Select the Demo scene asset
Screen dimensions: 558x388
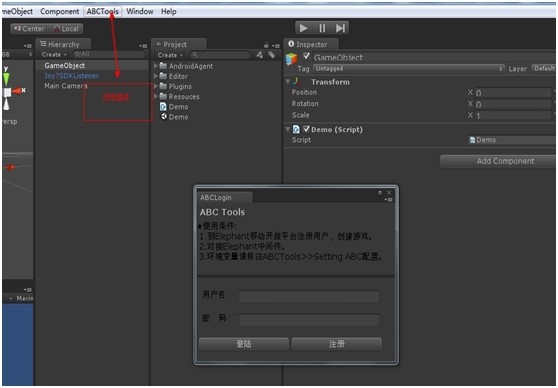[174, 117]
